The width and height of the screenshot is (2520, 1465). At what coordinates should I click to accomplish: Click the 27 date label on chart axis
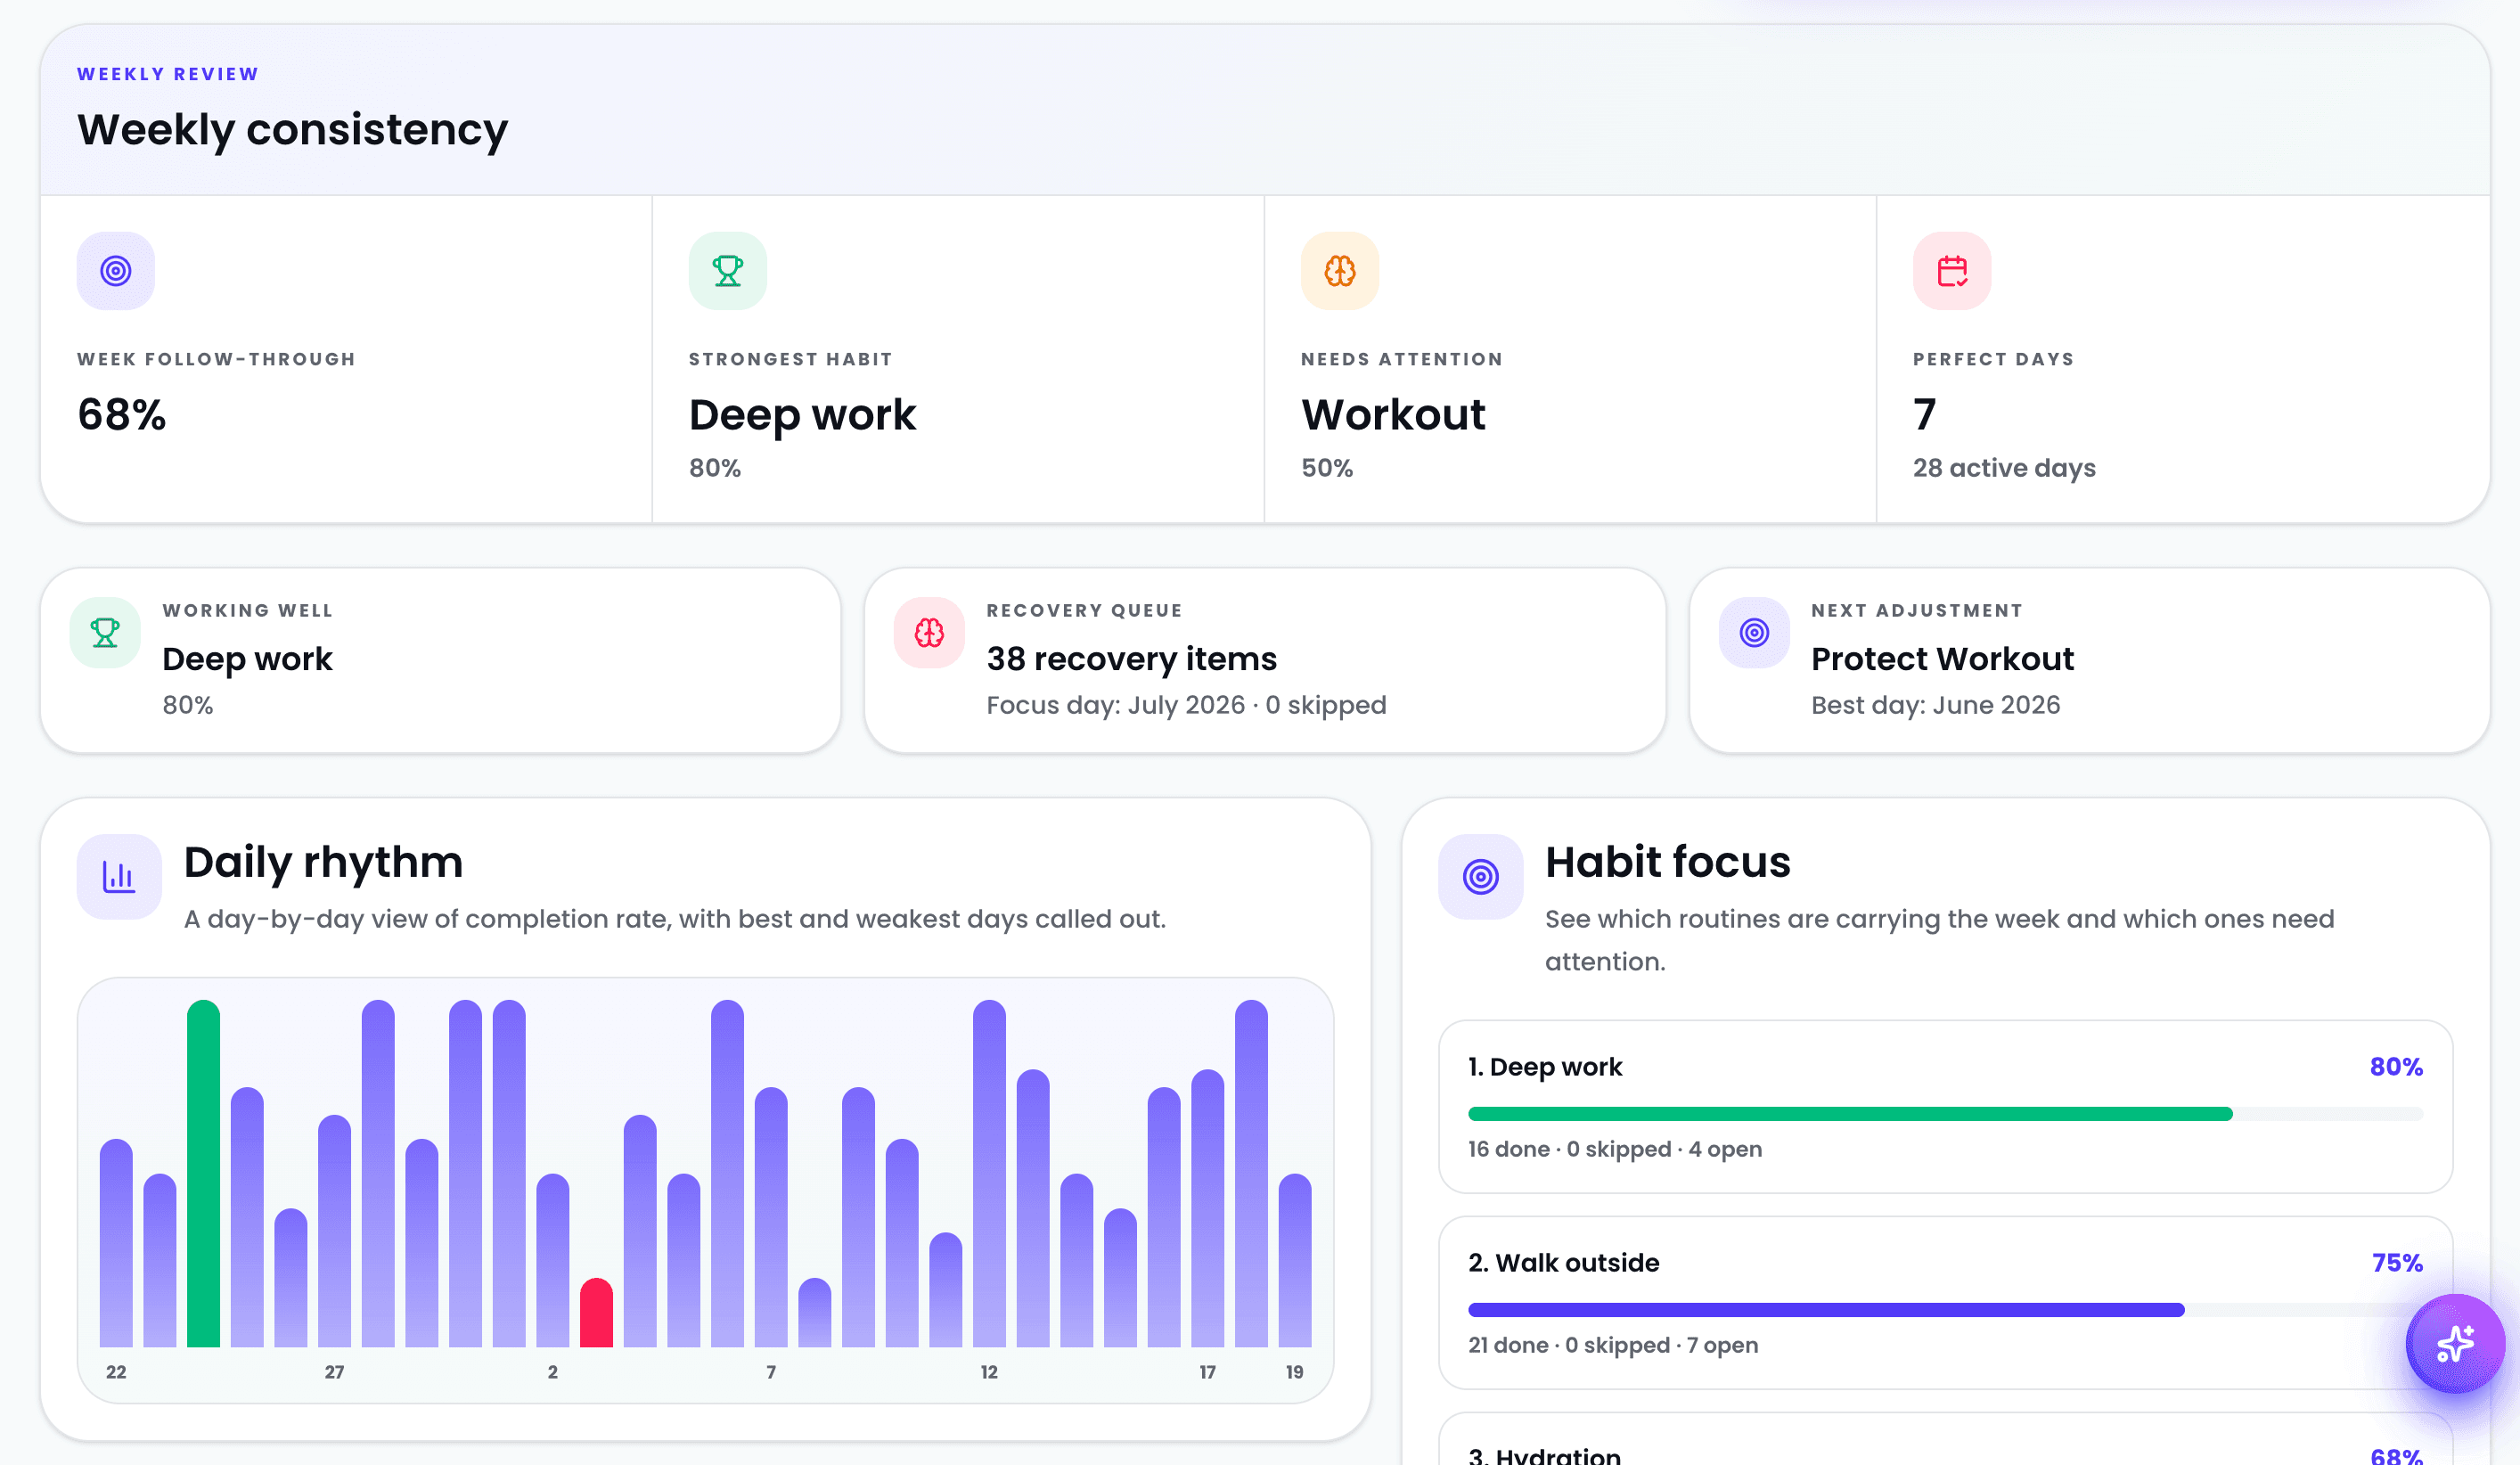pyautogui.click(x=334, y=1372)
